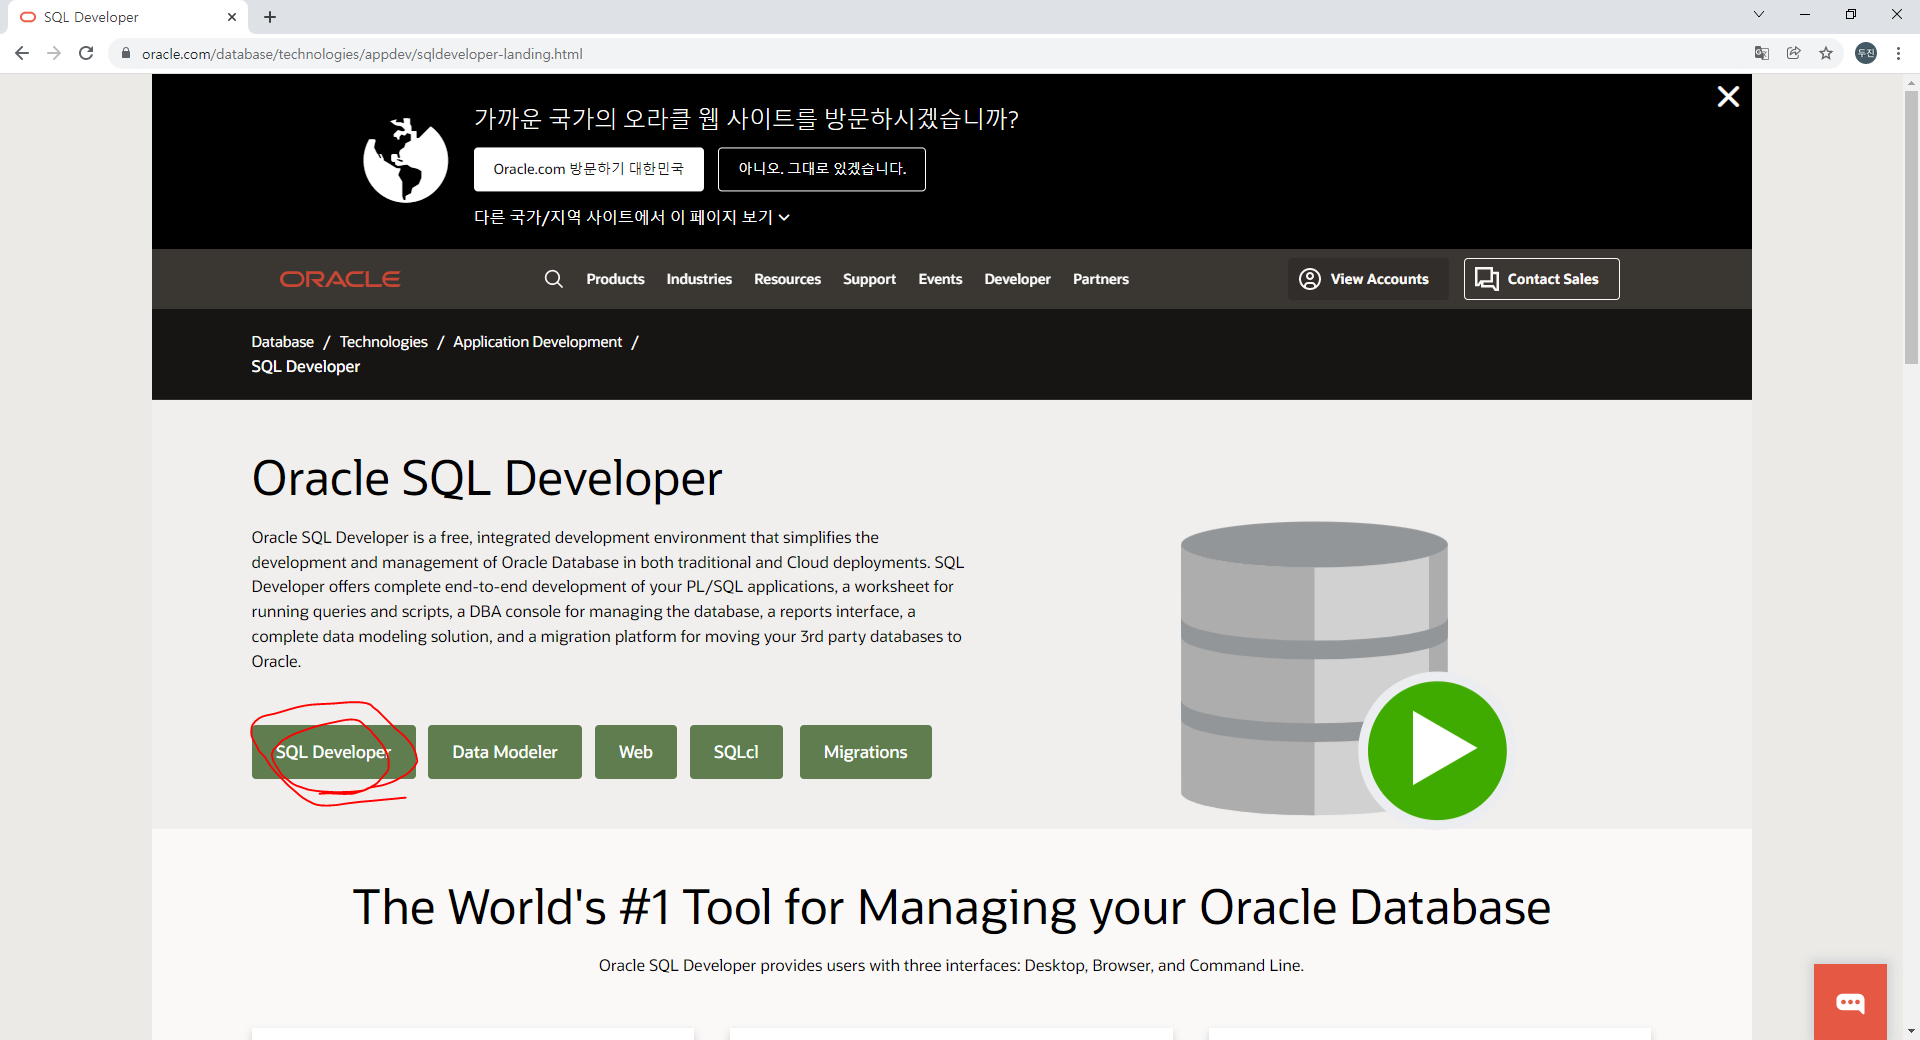Viewport: 1920px width, 1040px height.
Task: Open the site search magnifier
Action: pos(554,279)
